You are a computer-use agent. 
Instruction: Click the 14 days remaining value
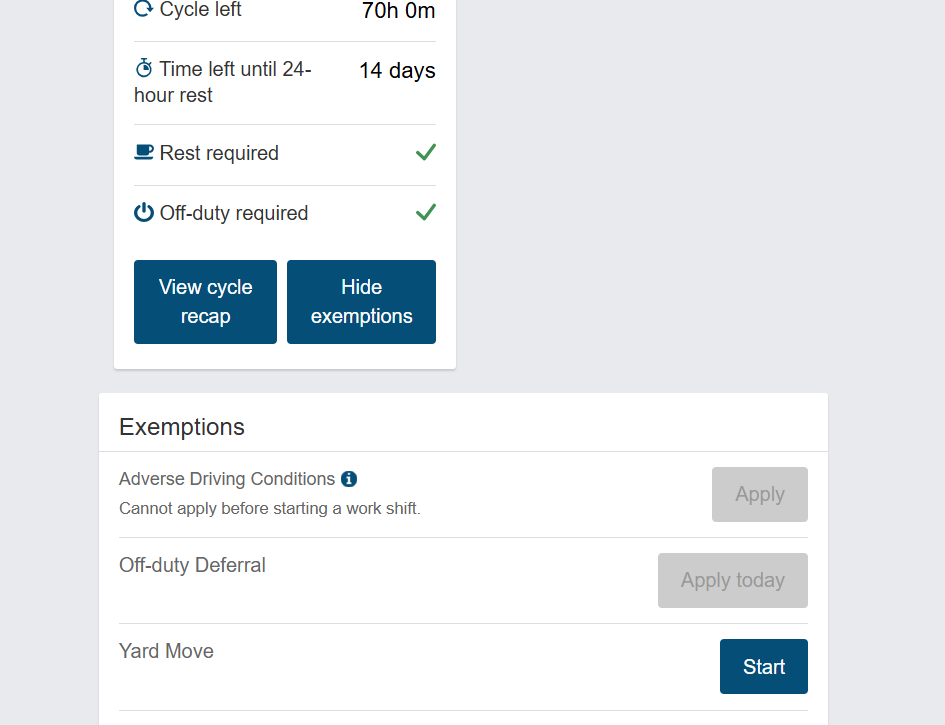click(x=397, y=71)
